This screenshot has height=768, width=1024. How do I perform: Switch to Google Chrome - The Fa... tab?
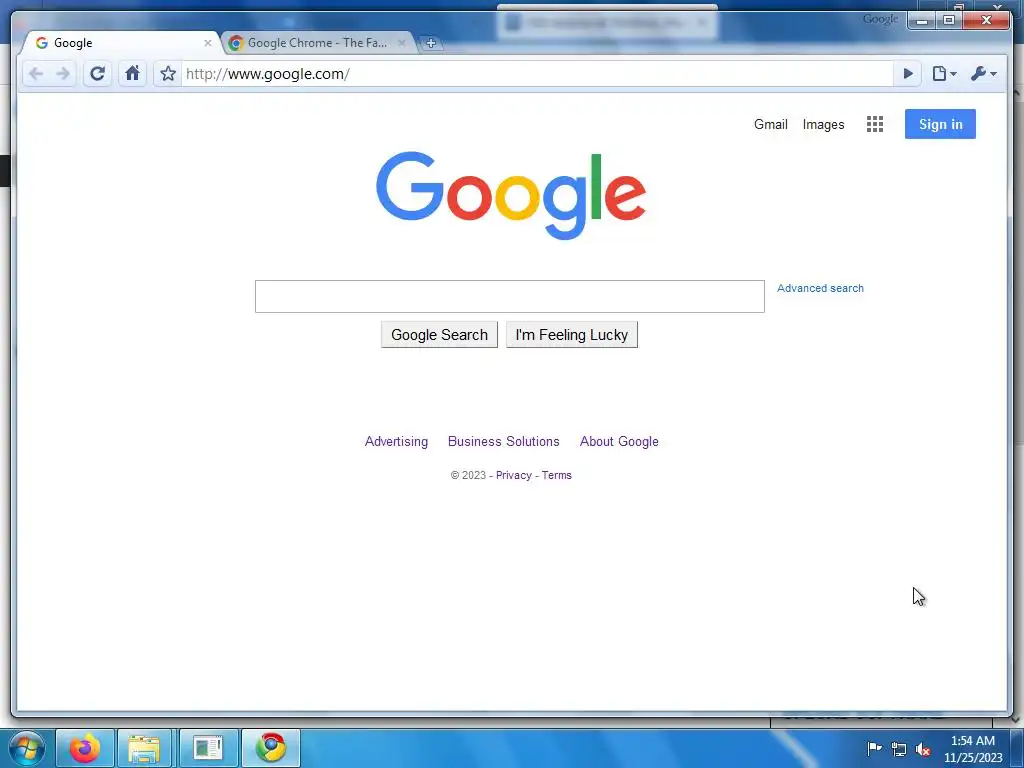(x=317, y=43)
